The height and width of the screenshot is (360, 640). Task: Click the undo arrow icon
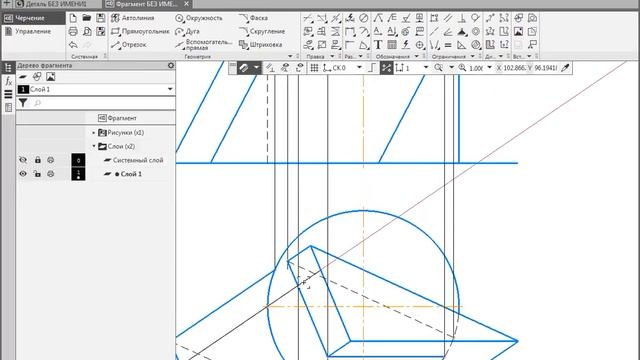[x=73, y=45]
